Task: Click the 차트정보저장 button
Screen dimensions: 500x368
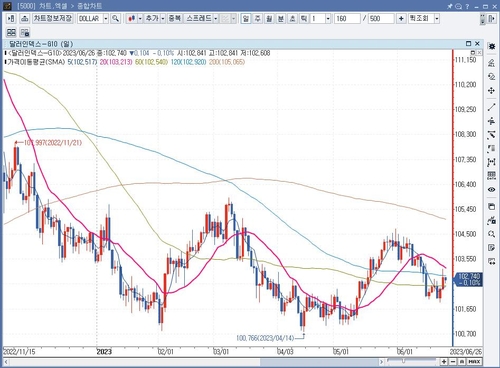Action: [x=53, y=18]
